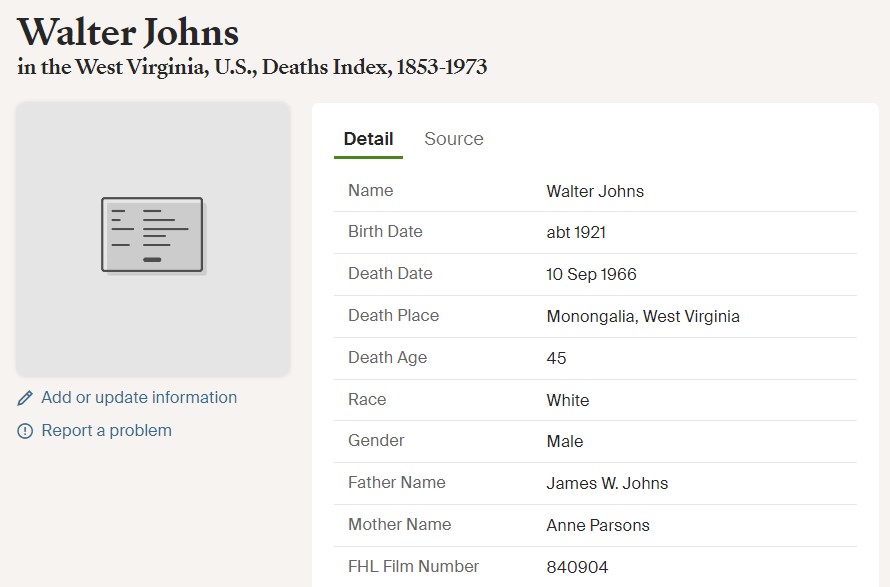This screenshot has width=890, height=587.
Task: Click the Walter Johns page heading
Action: (128, 32)
